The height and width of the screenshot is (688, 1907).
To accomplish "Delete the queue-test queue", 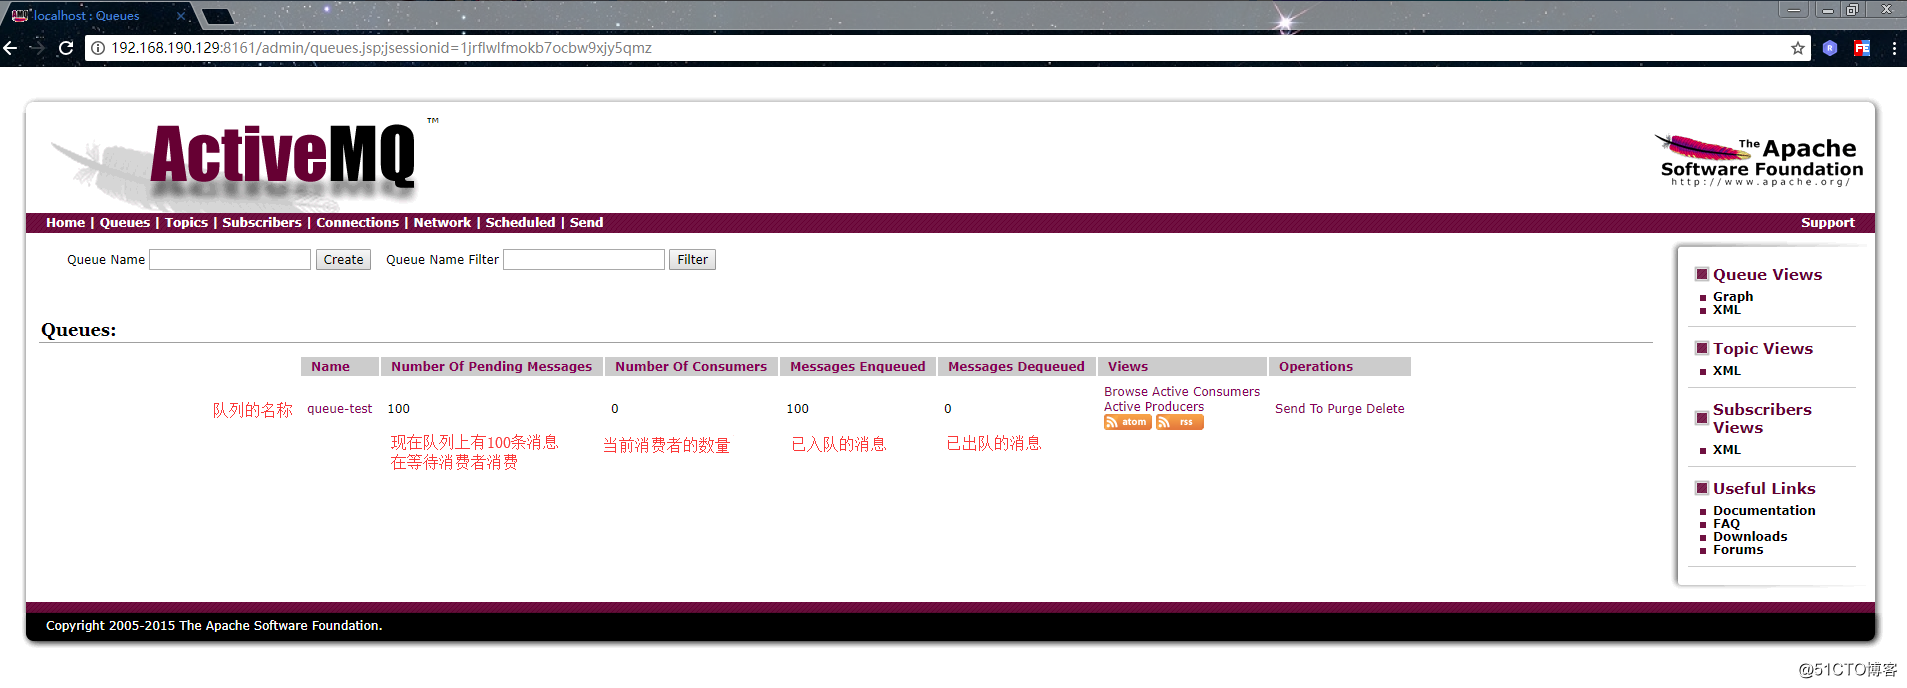I will click(1385, 409).
